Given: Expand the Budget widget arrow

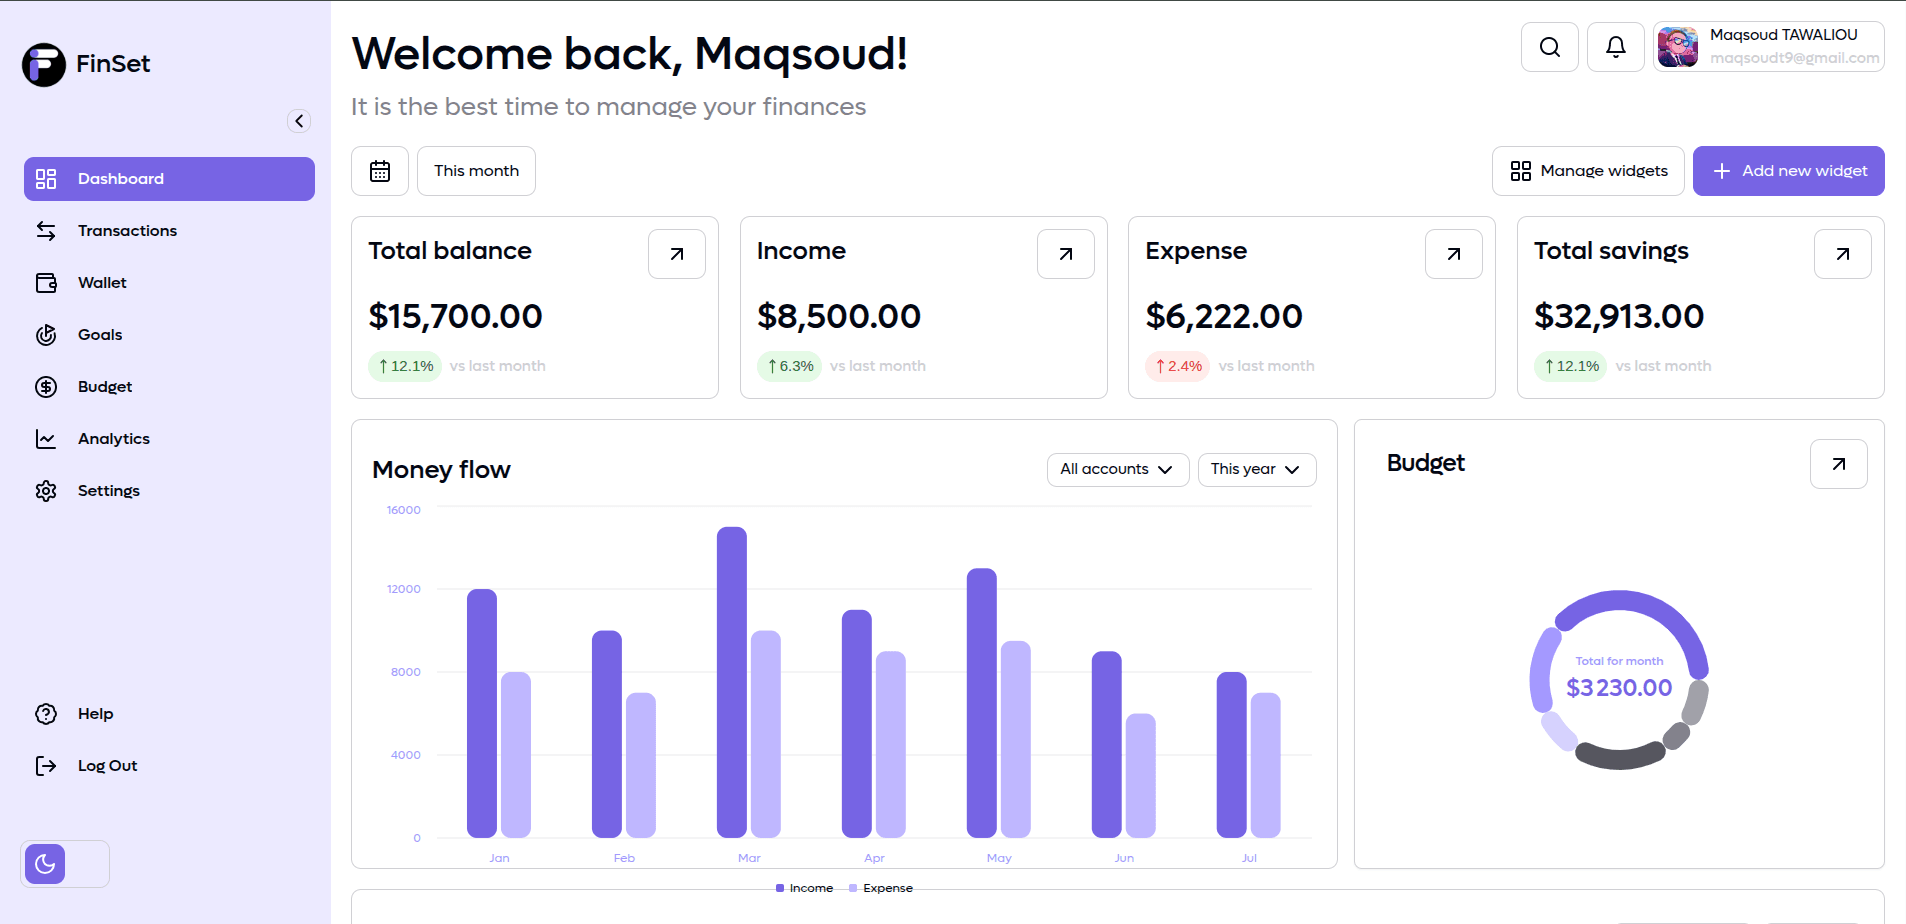Looking at the screenshot, I should tap(1838, 464).
